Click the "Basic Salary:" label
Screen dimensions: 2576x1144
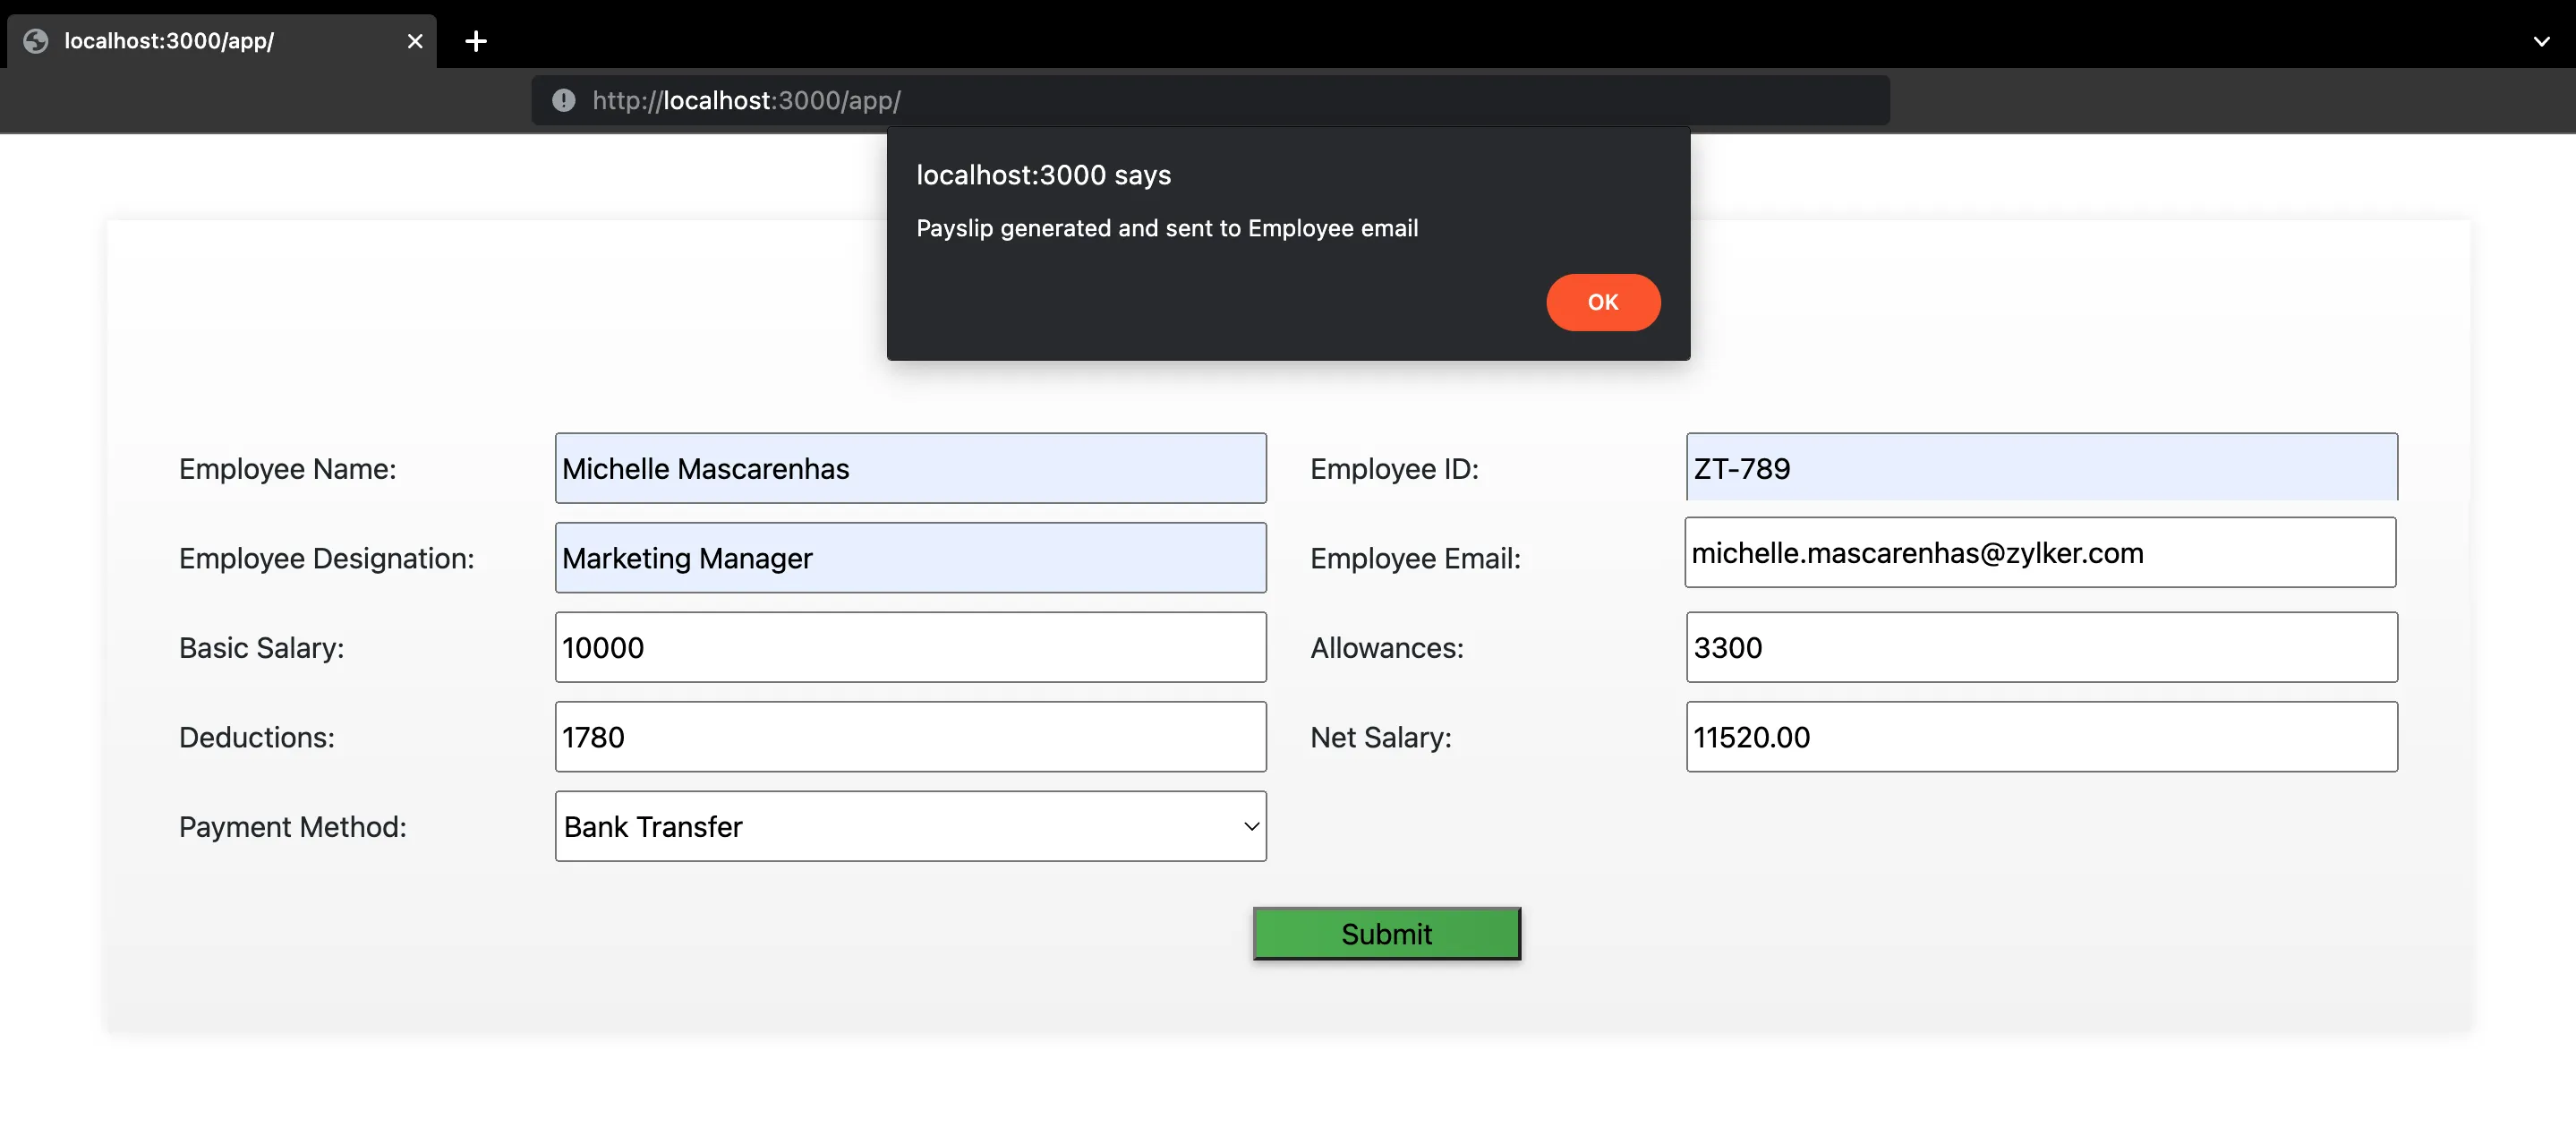point(261,648)
